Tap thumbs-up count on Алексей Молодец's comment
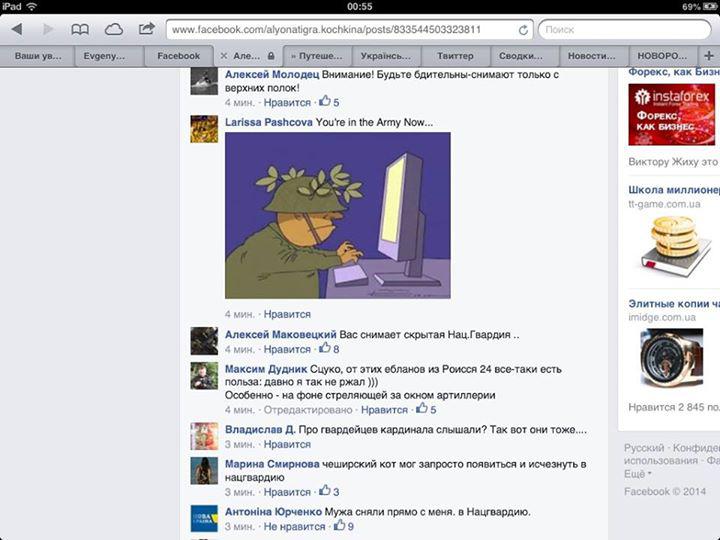This screenshot has height=540, width=720. click(329, 101)
